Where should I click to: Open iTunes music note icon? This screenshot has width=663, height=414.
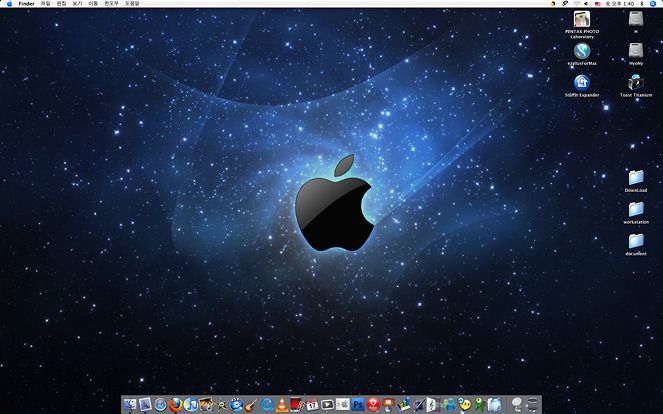pyautogui.click(x=191, y=405)
